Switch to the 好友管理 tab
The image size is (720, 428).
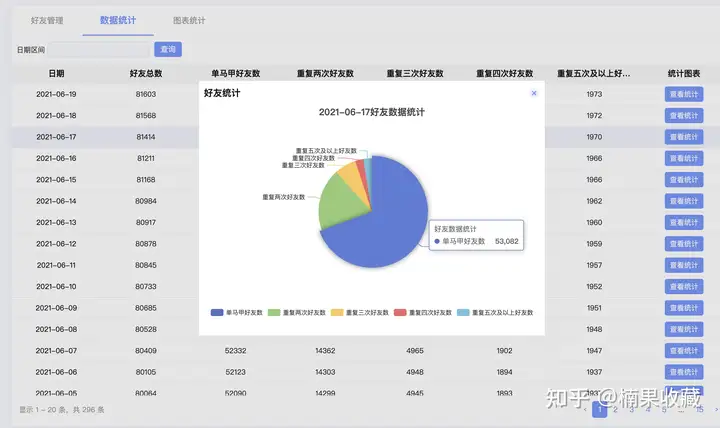tap(47, 21)
